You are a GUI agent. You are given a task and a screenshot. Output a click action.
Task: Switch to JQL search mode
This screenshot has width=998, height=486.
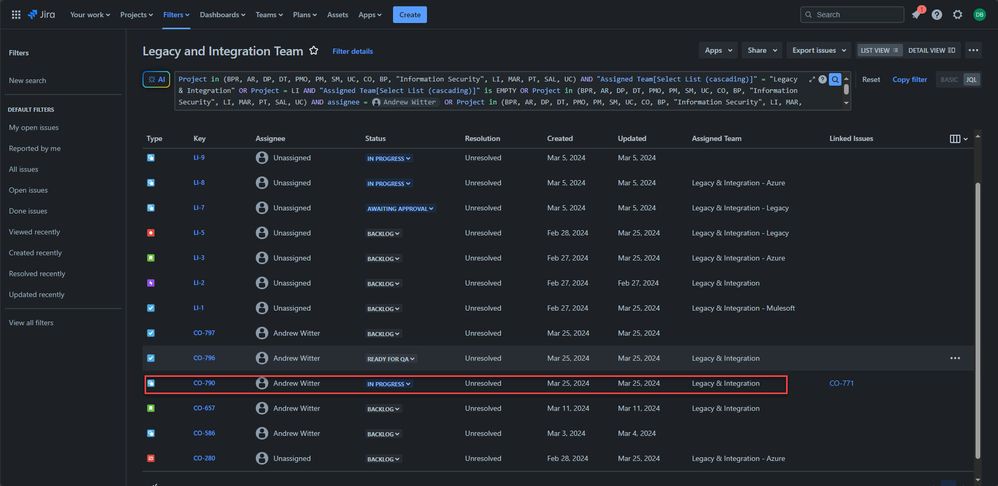(x=971, y=80)
